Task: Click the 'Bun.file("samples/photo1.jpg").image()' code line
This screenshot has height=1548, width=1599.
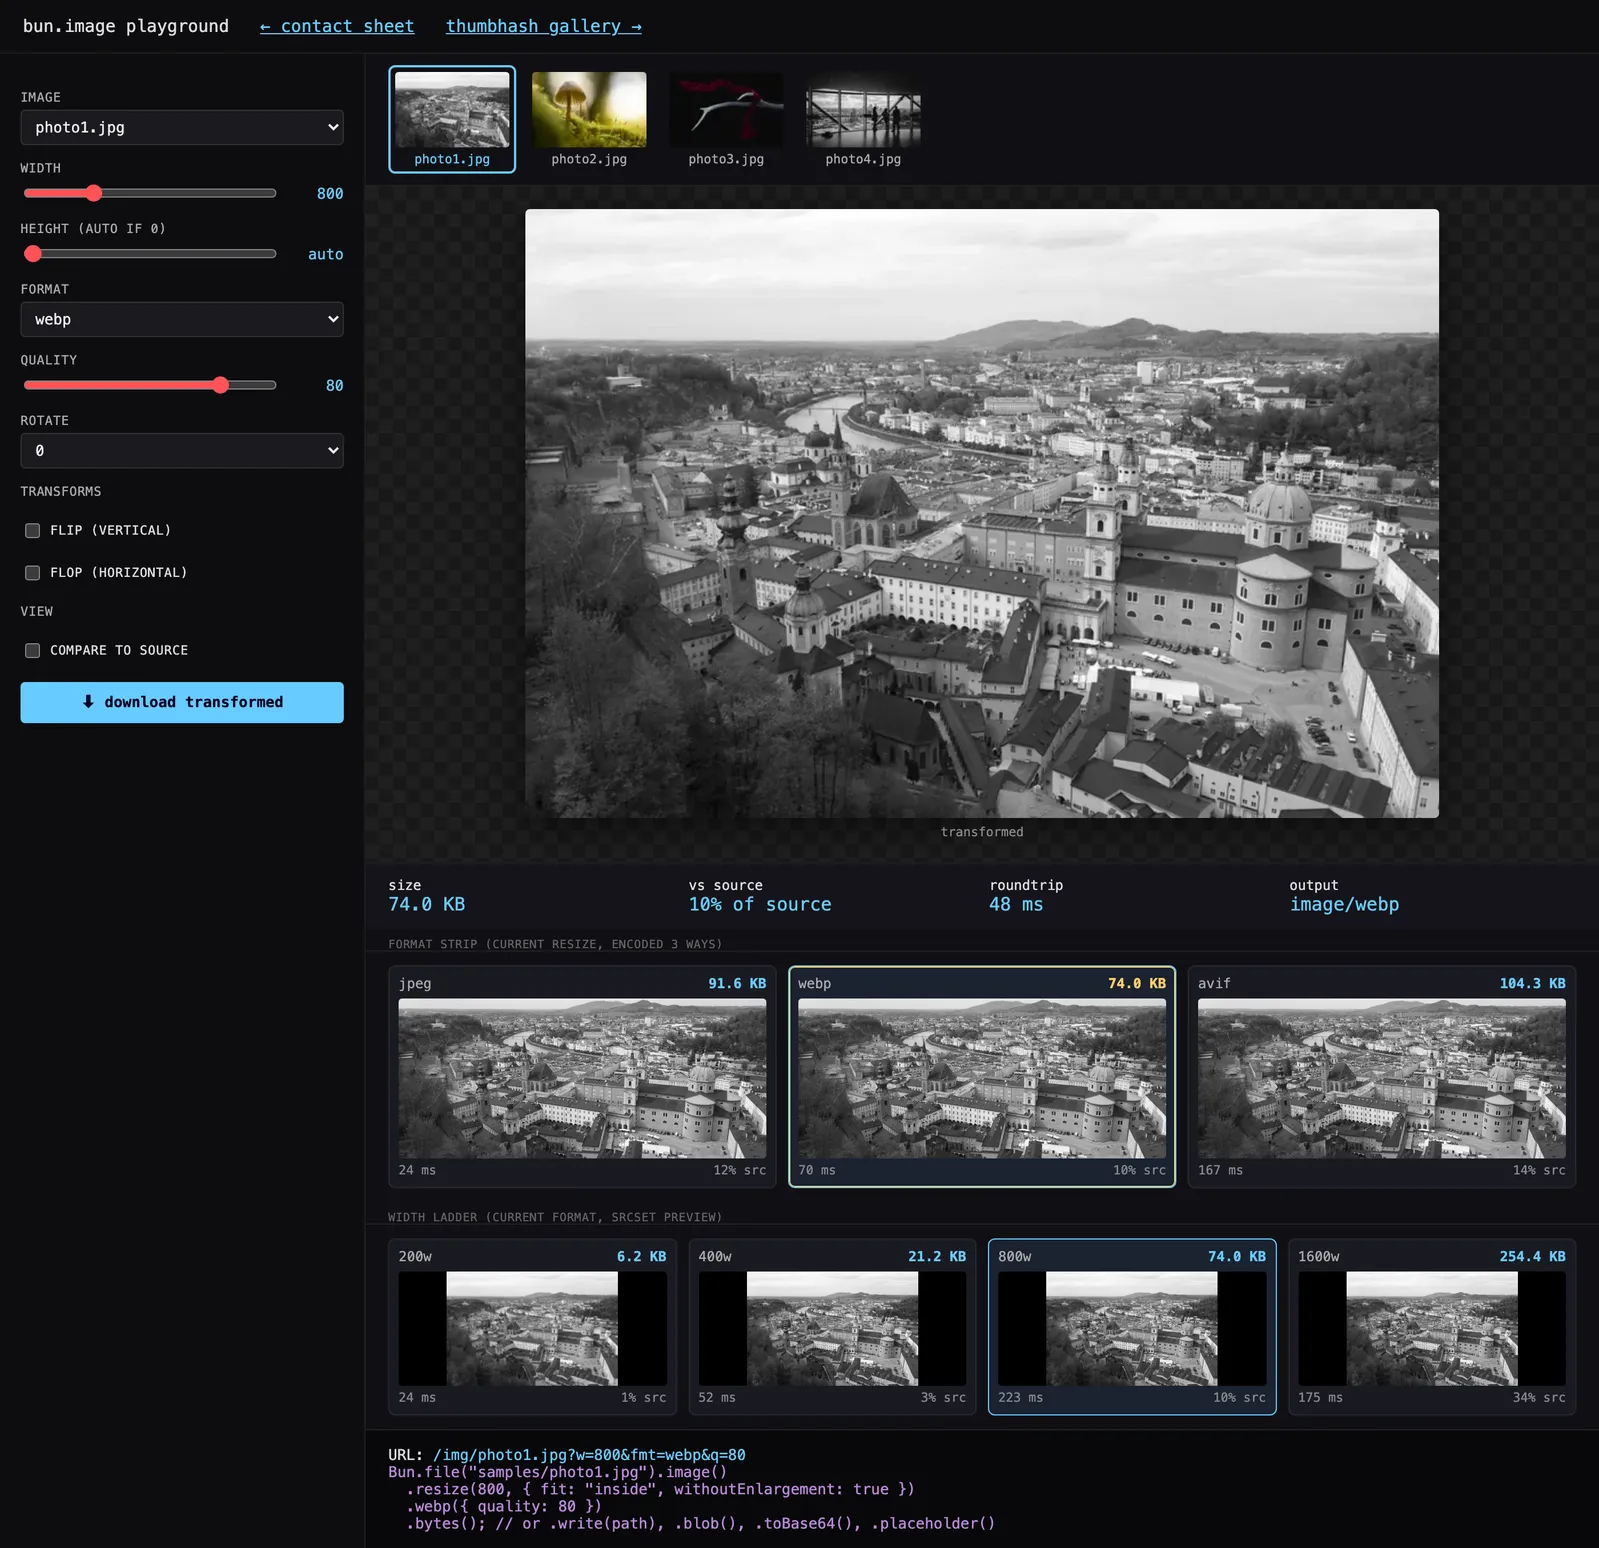Action: point(558,1472)
